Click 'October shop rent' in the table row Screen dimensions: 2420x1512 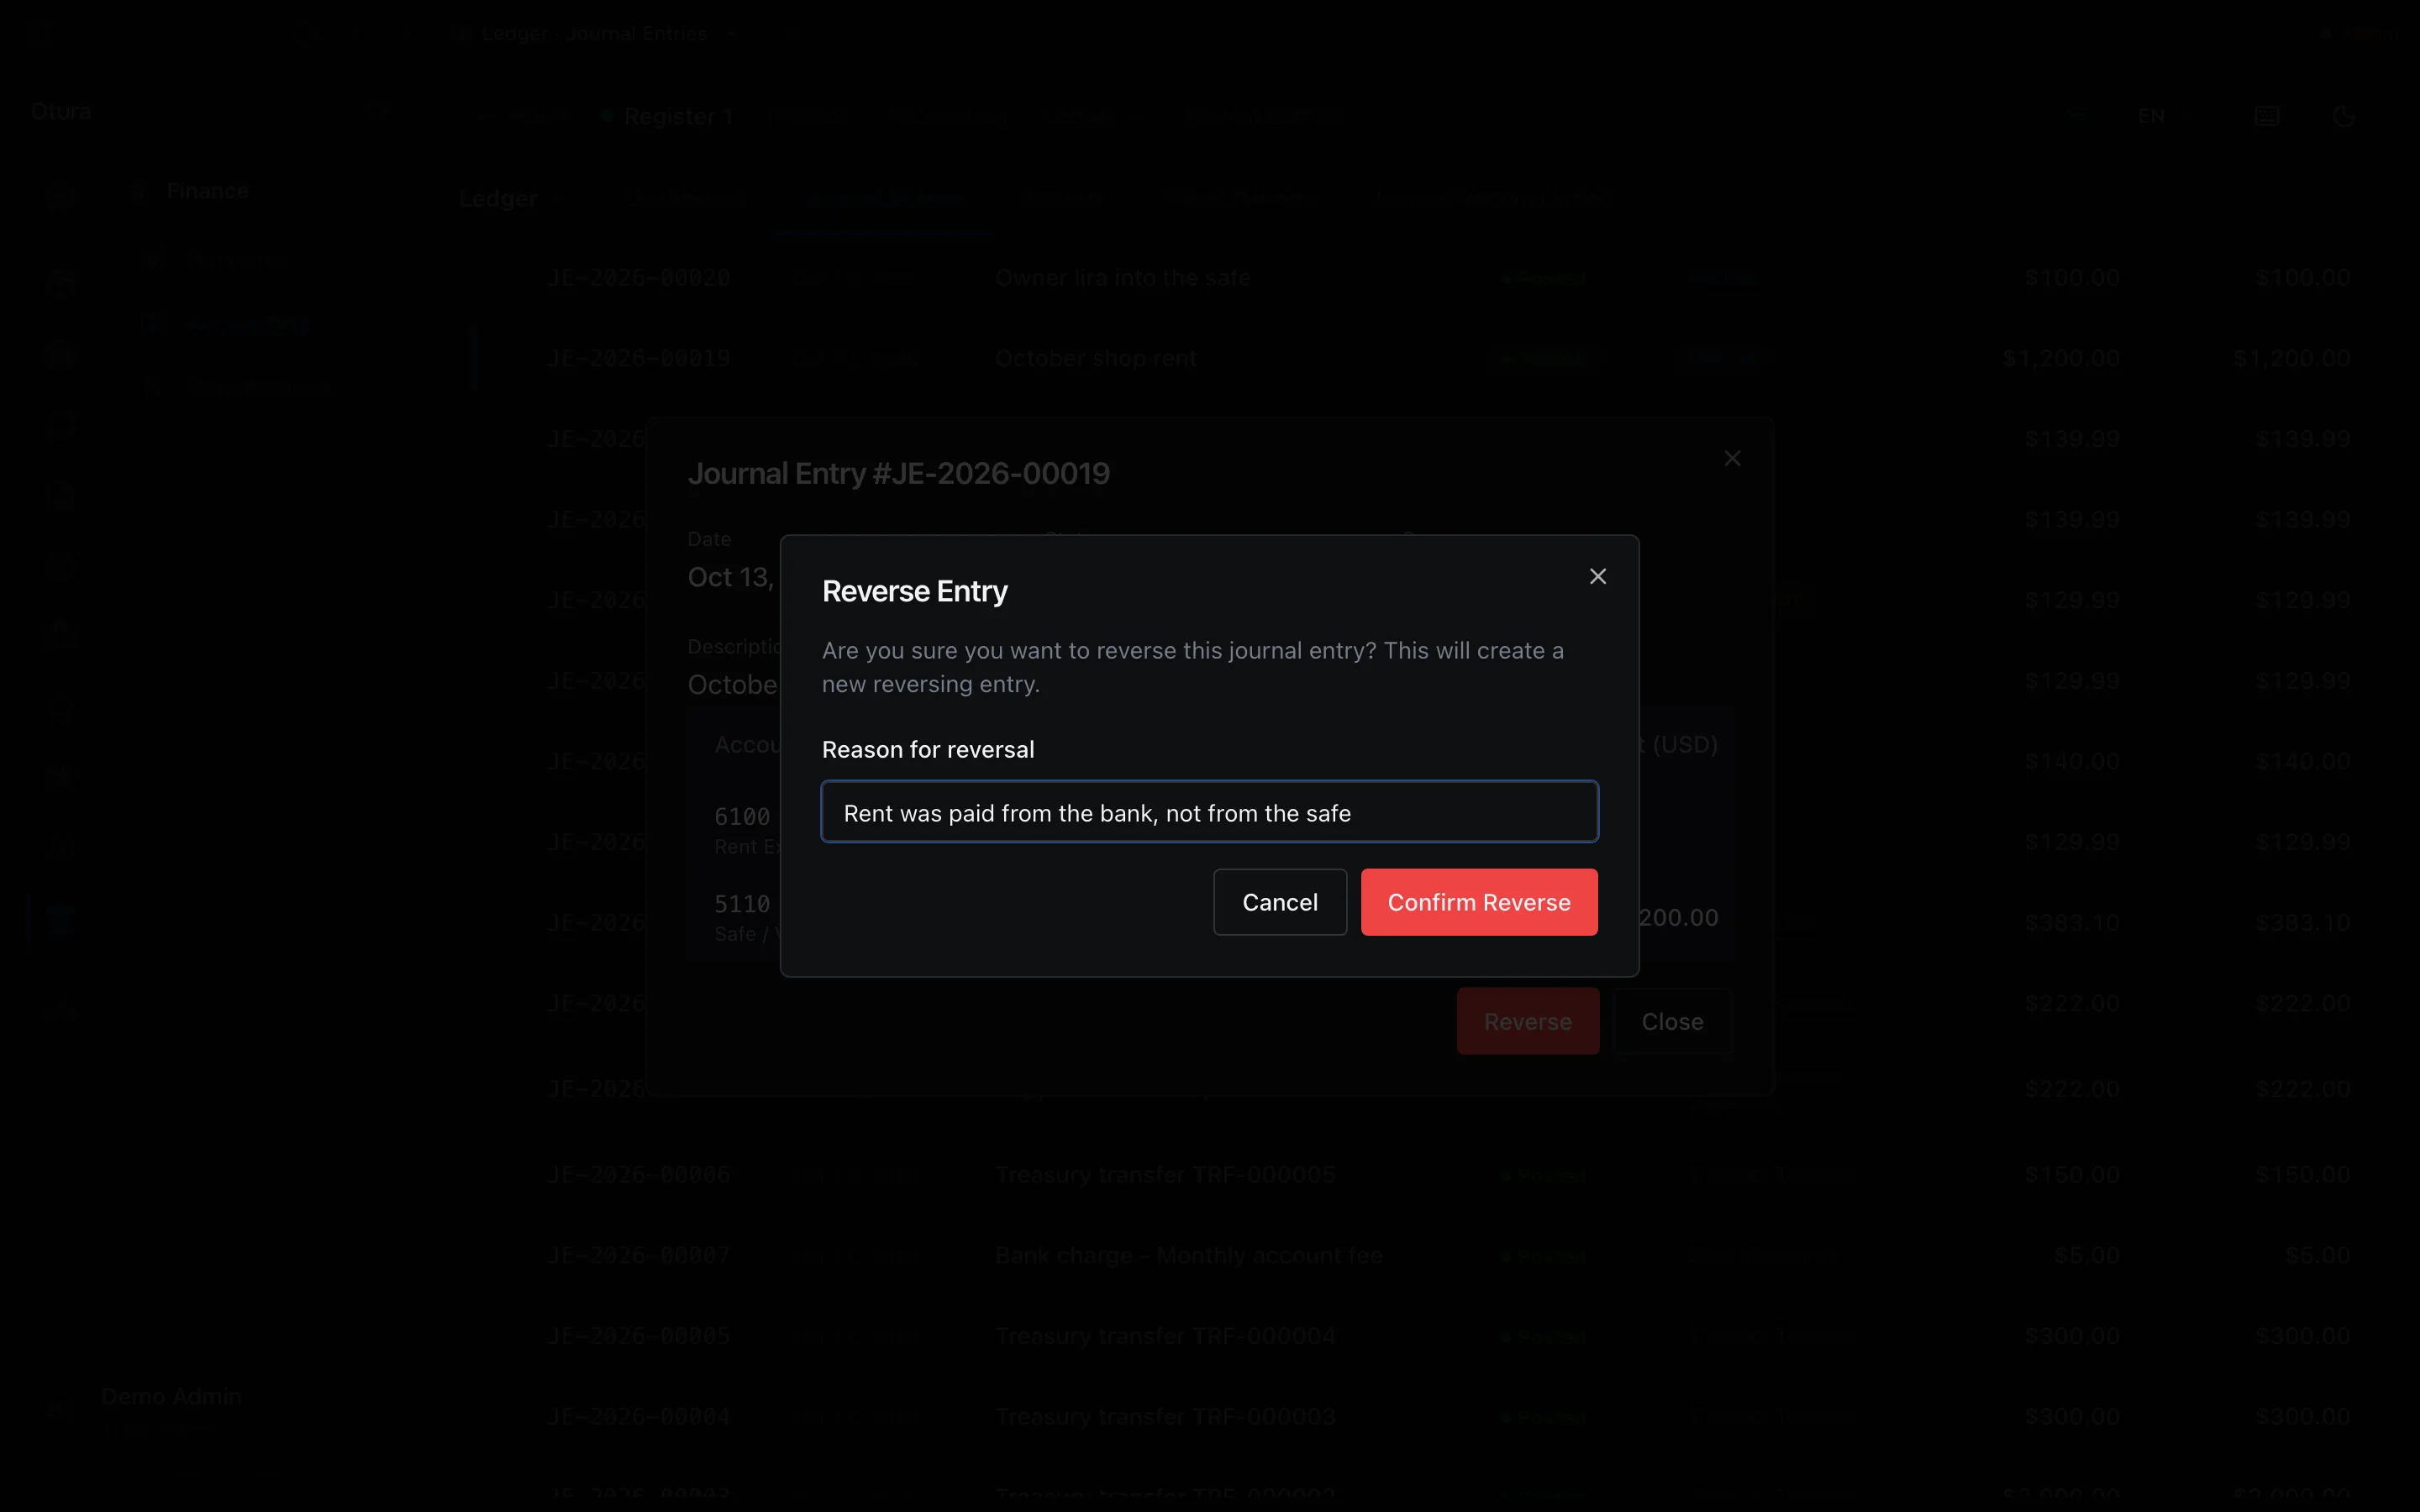pyautogui.click(x=1095, y=358)
